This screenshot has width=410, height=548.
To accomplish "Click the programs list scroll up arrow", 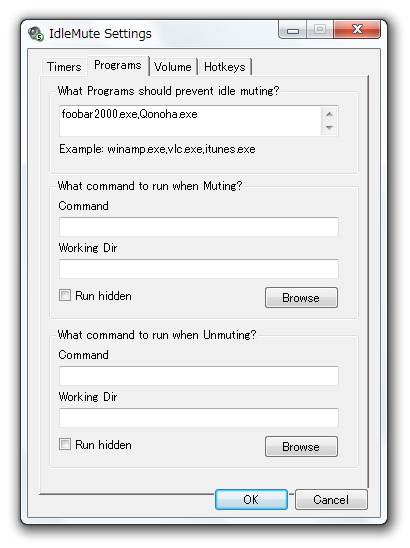I will click(x=329, y=114).
